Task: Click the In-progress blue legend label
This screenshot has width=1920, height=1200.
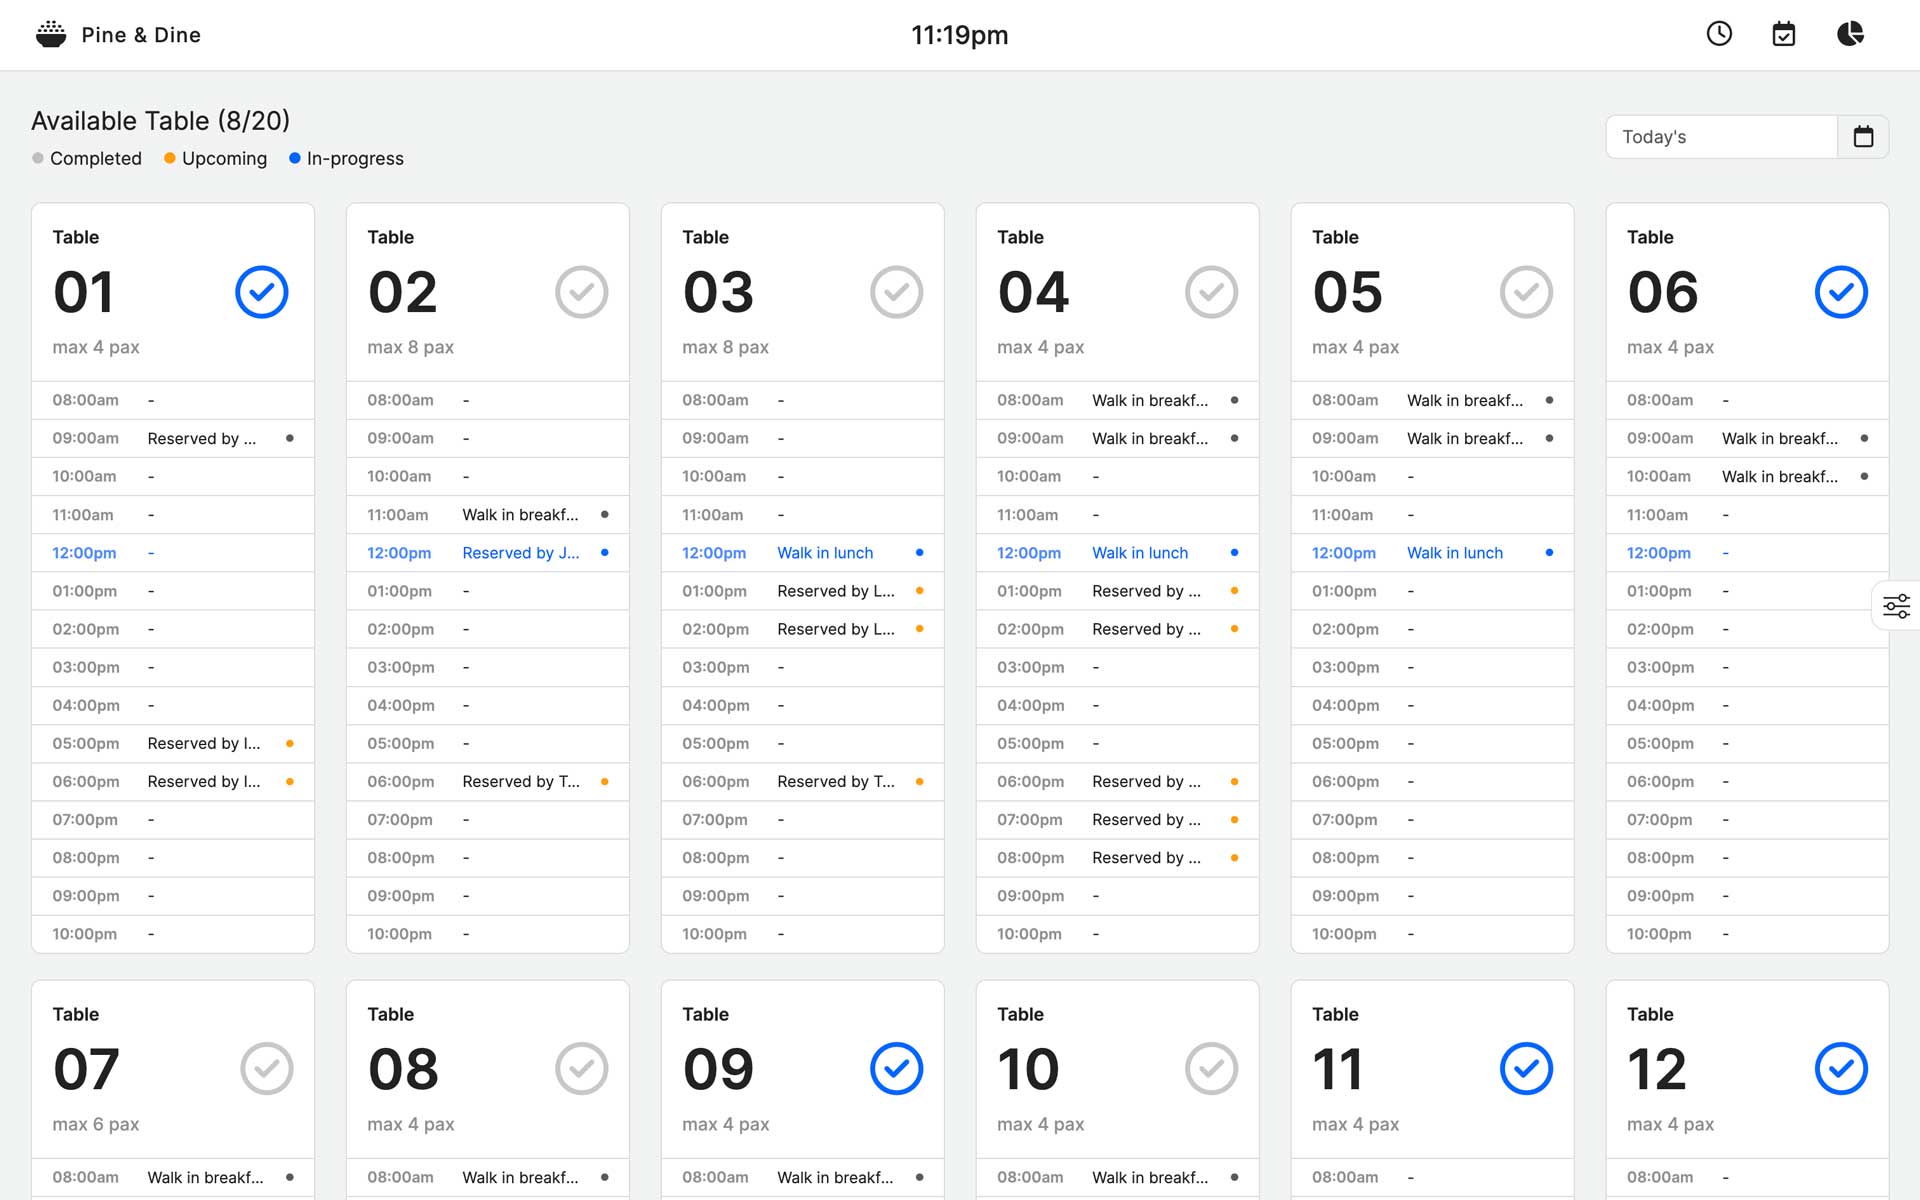Action: point(355,159)
